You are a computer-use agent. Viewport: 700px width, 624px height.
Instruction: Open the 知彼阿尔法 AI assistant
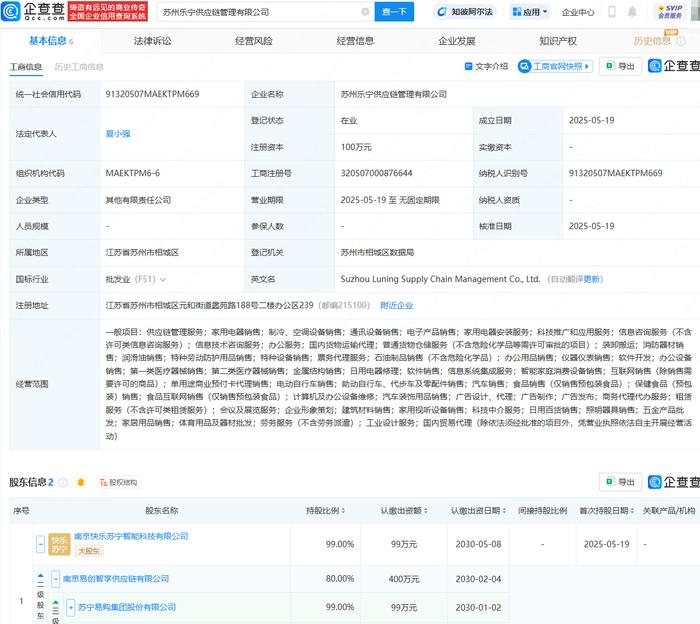(465, 12)
